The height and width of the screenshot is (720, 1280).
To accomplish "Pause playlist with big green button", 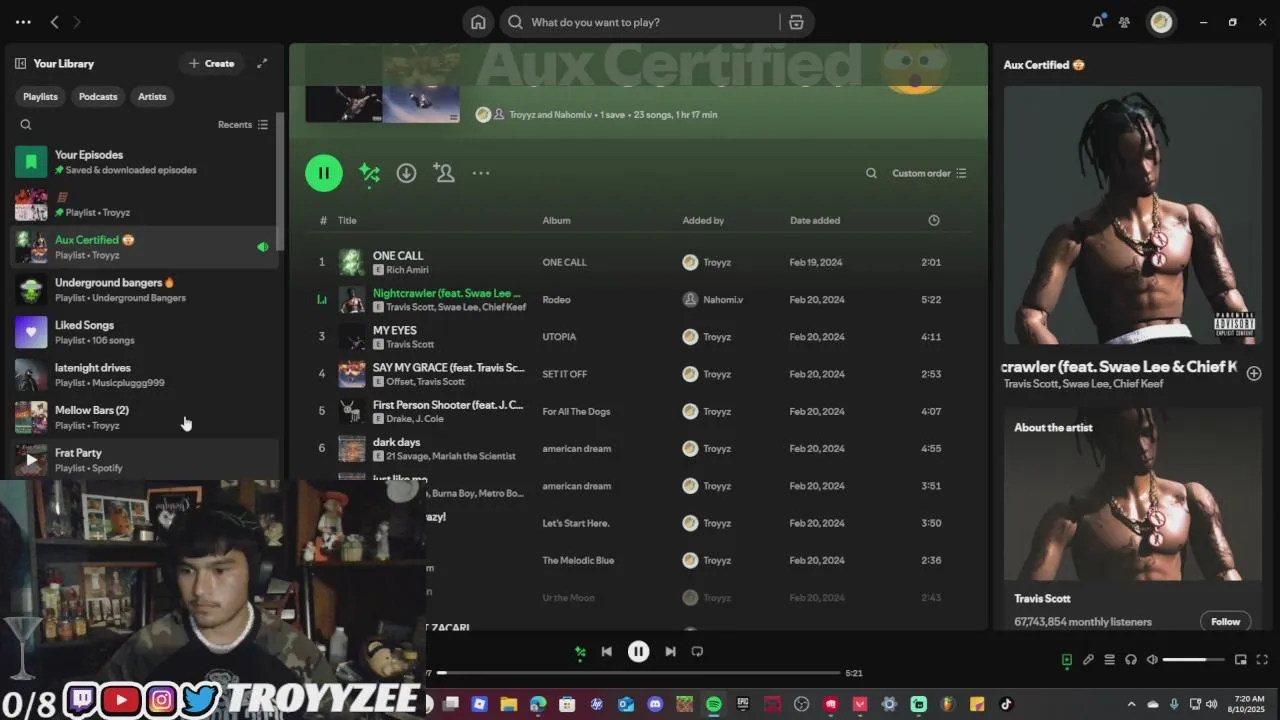I will pos(324,173).
